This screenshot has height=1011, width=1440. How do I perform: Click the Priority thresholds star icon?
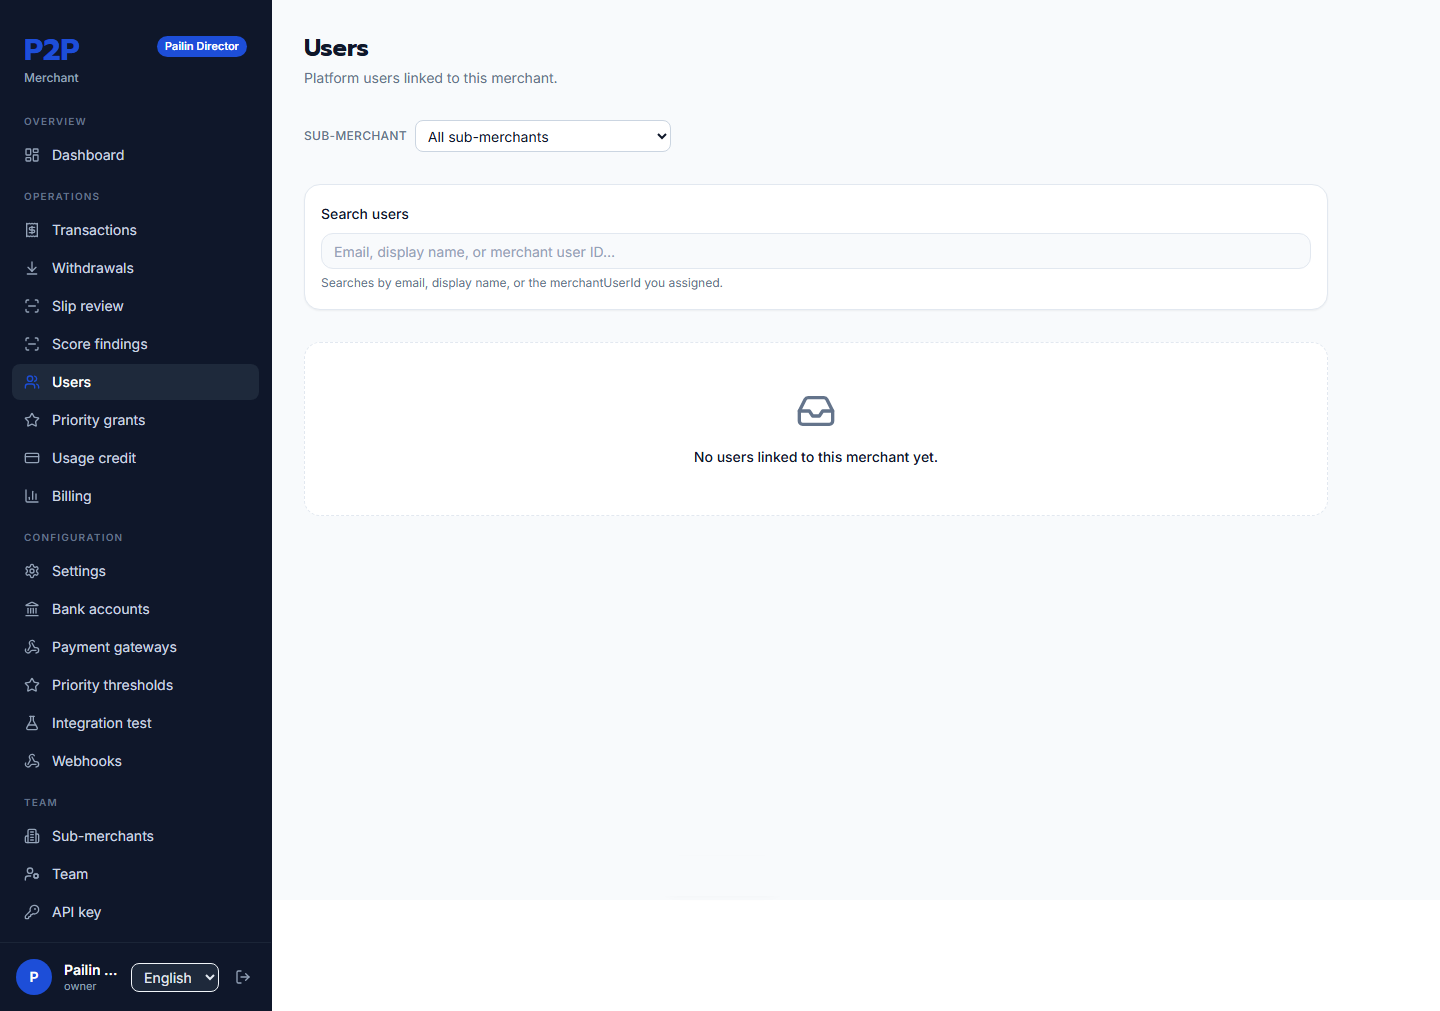(x=32, y=685)
